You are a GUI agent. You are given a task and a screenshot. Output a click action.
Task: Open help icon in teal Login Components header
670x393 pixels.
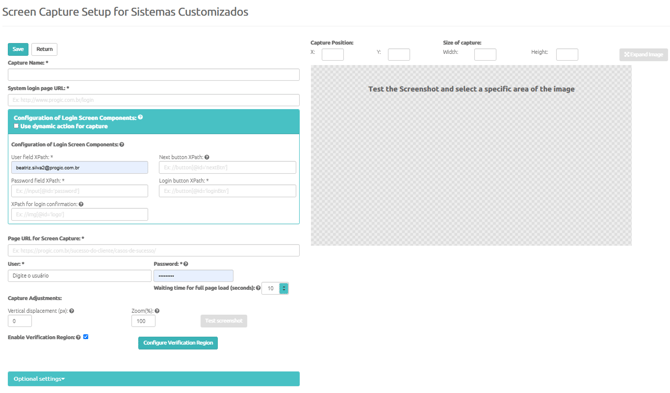[140, 117]
